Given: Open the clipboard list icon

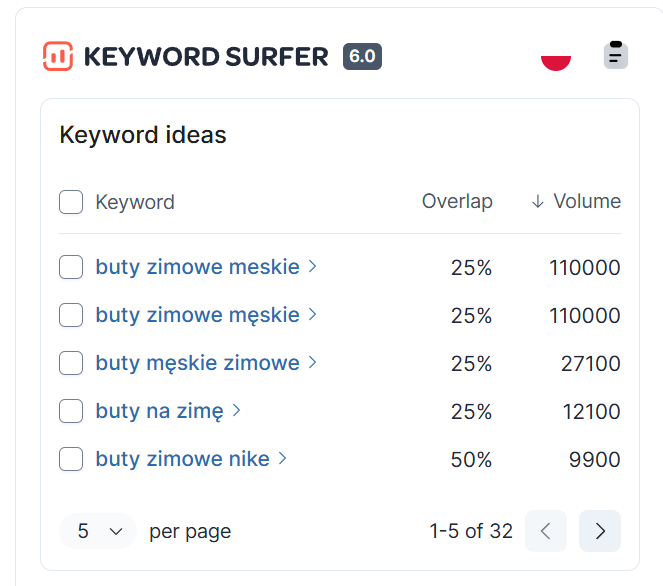Looking at the screenshot, I should pos(616,55).
